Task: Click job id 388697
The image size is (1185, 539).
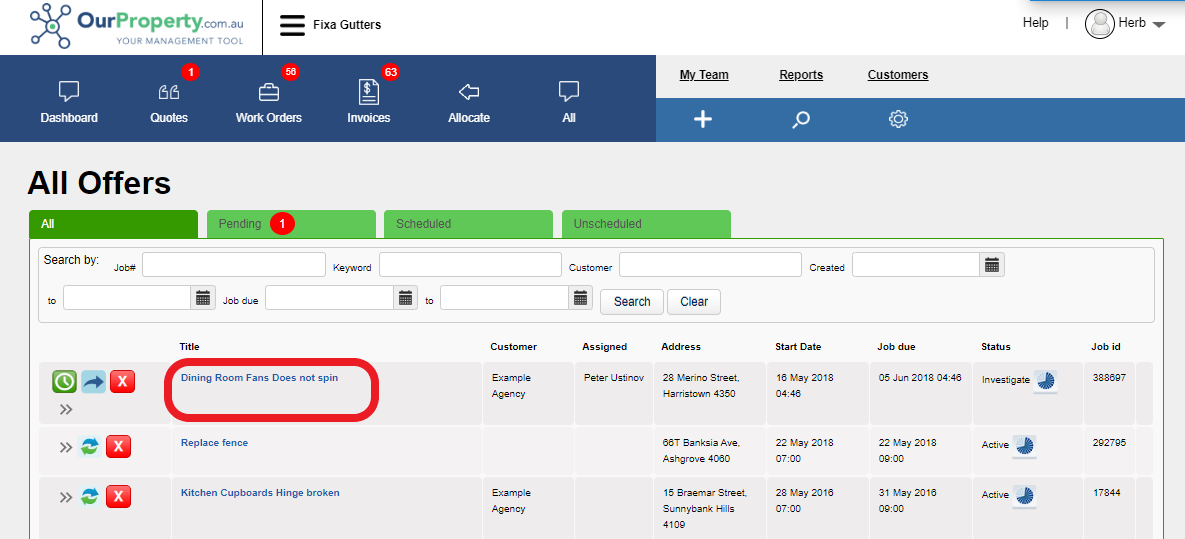Action: 1109,378
